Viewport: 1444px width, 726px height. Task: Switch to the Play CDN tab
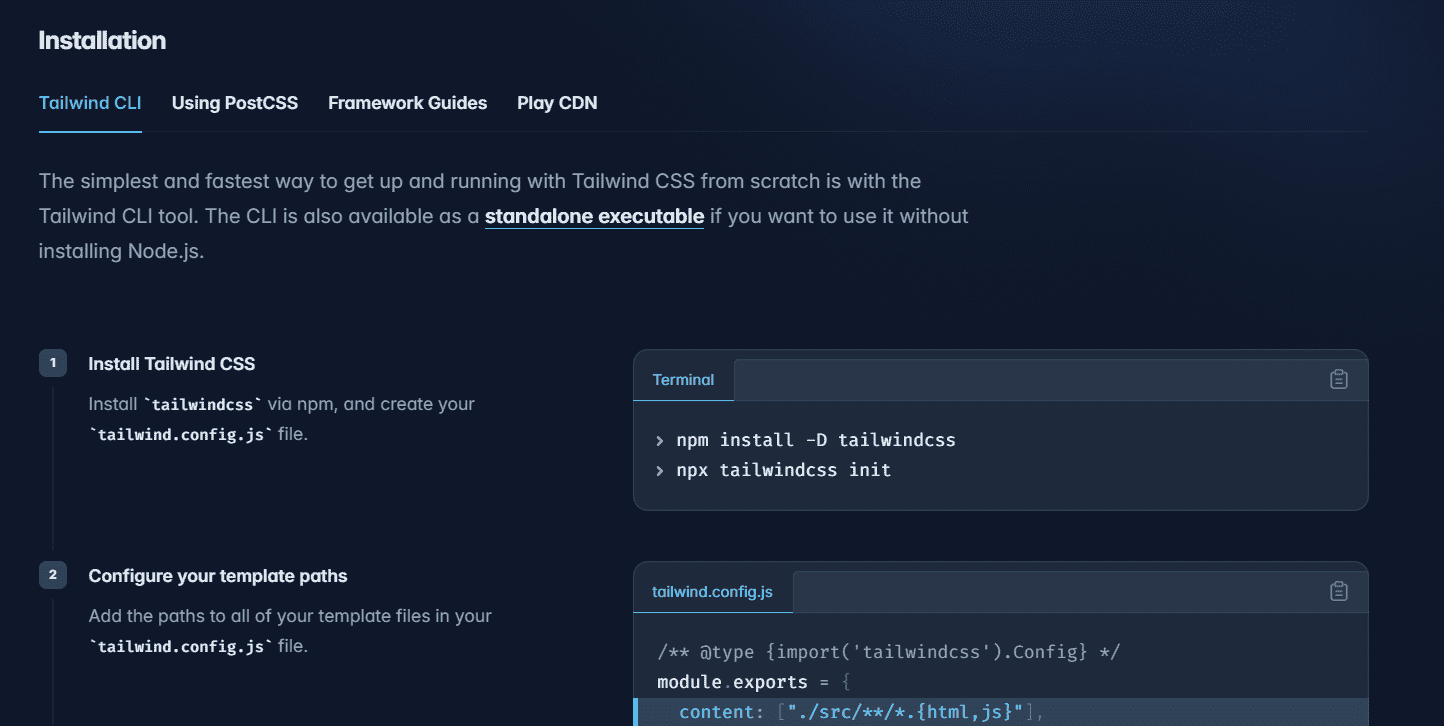pyautogui.click(x=557, y=103)
